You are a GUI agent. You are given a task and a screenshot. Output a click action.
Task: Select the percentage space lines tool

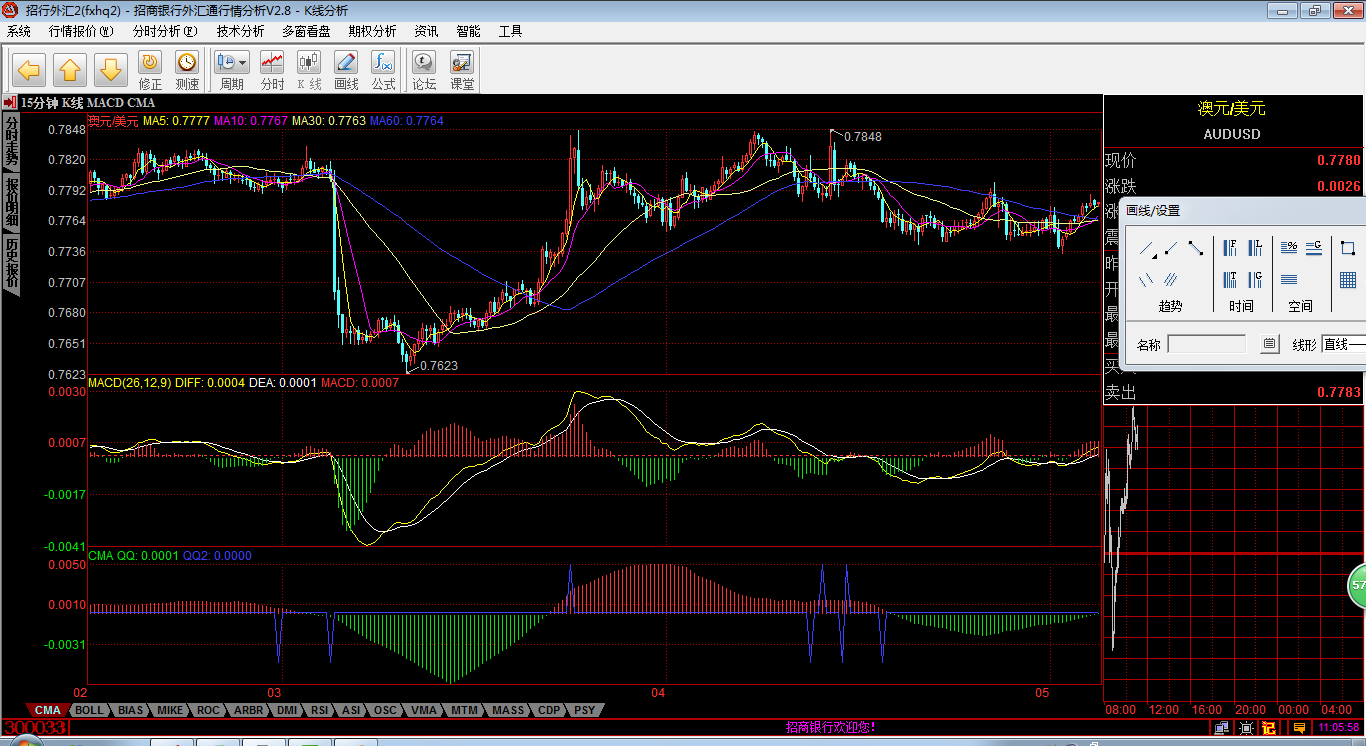1289,247
